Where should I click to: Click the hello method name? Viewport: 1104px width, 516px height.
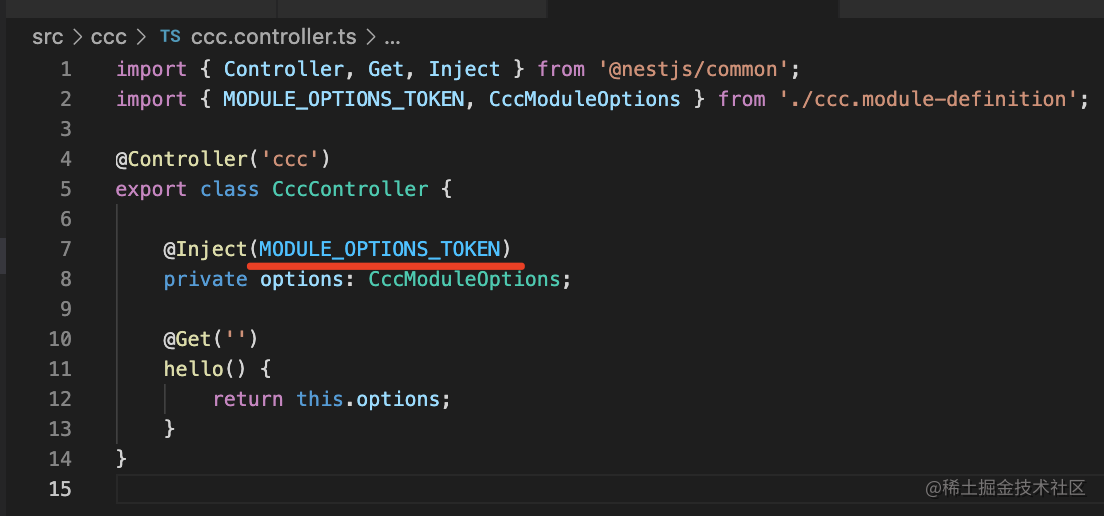pyautogui.click(x=194, y=369)
